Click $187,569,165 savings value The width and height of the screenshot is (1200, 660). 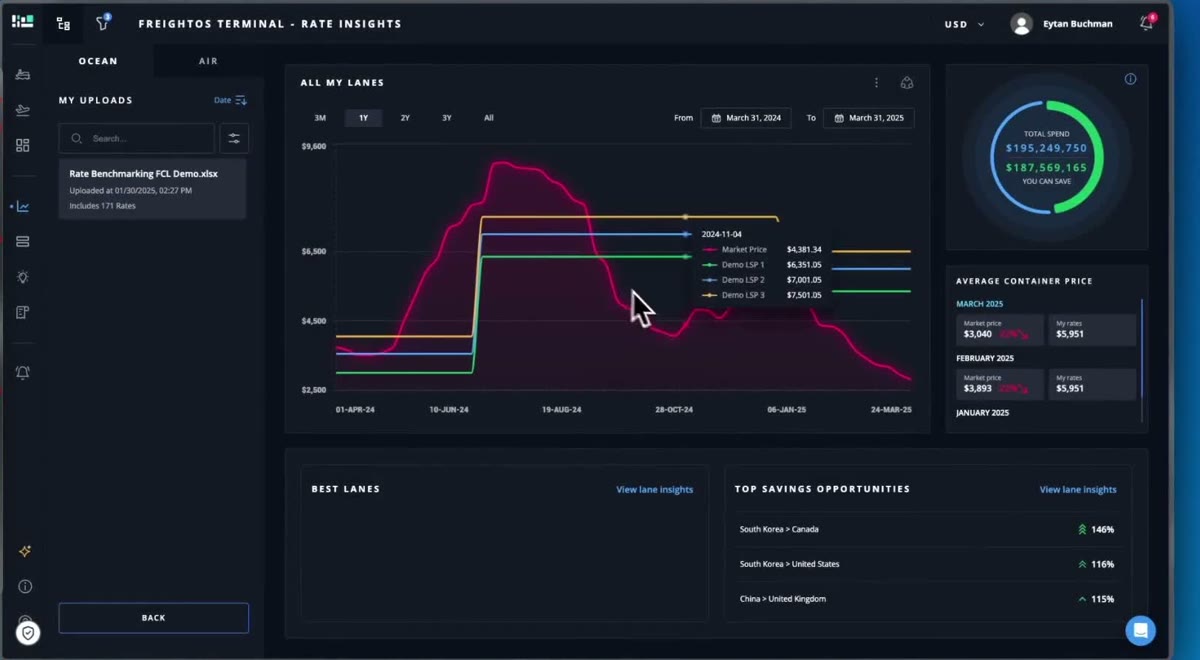1046,168
